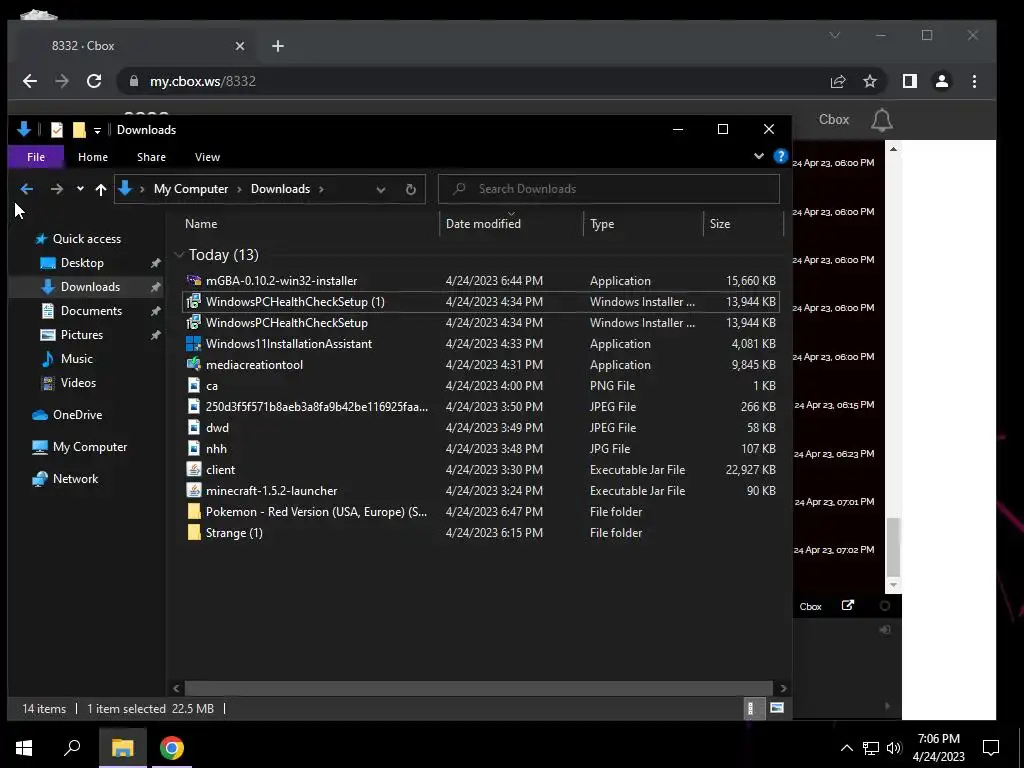This screenshot has width=1024, height=768.
Task: Open Chrome share page icon
Action: (x=838, y=81)
